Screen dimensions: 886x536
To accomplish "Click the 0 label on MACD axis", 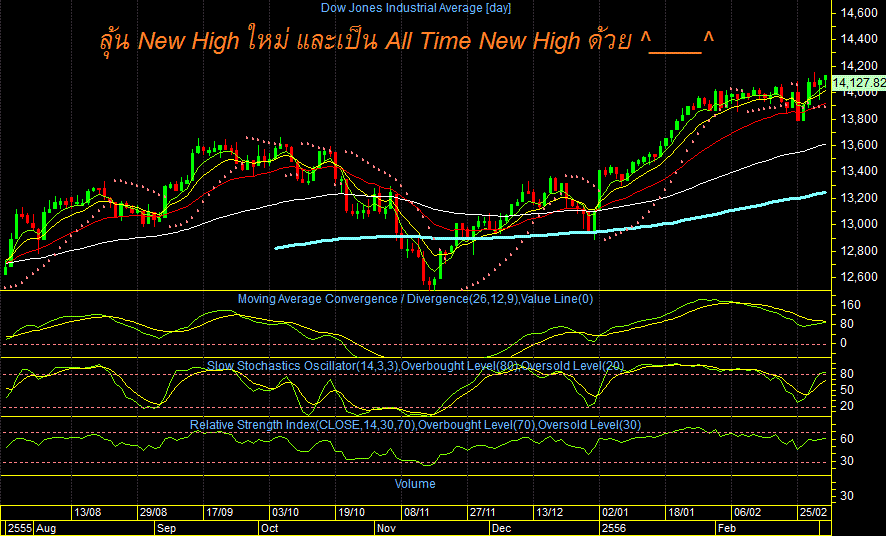I will click(x=844, y=343).
